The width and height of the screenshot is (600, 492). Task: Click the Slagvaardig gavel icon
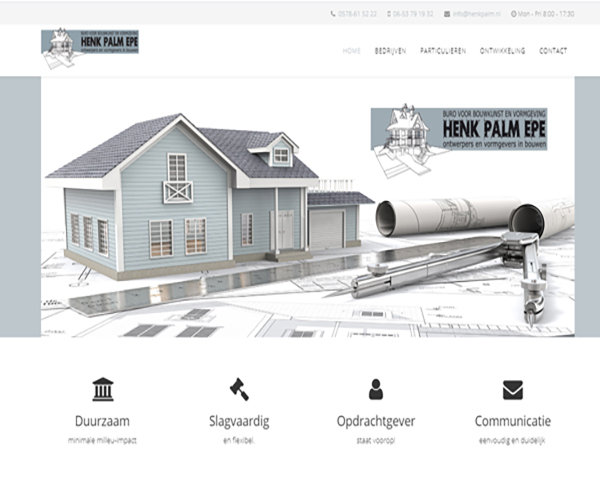point(239,389)
